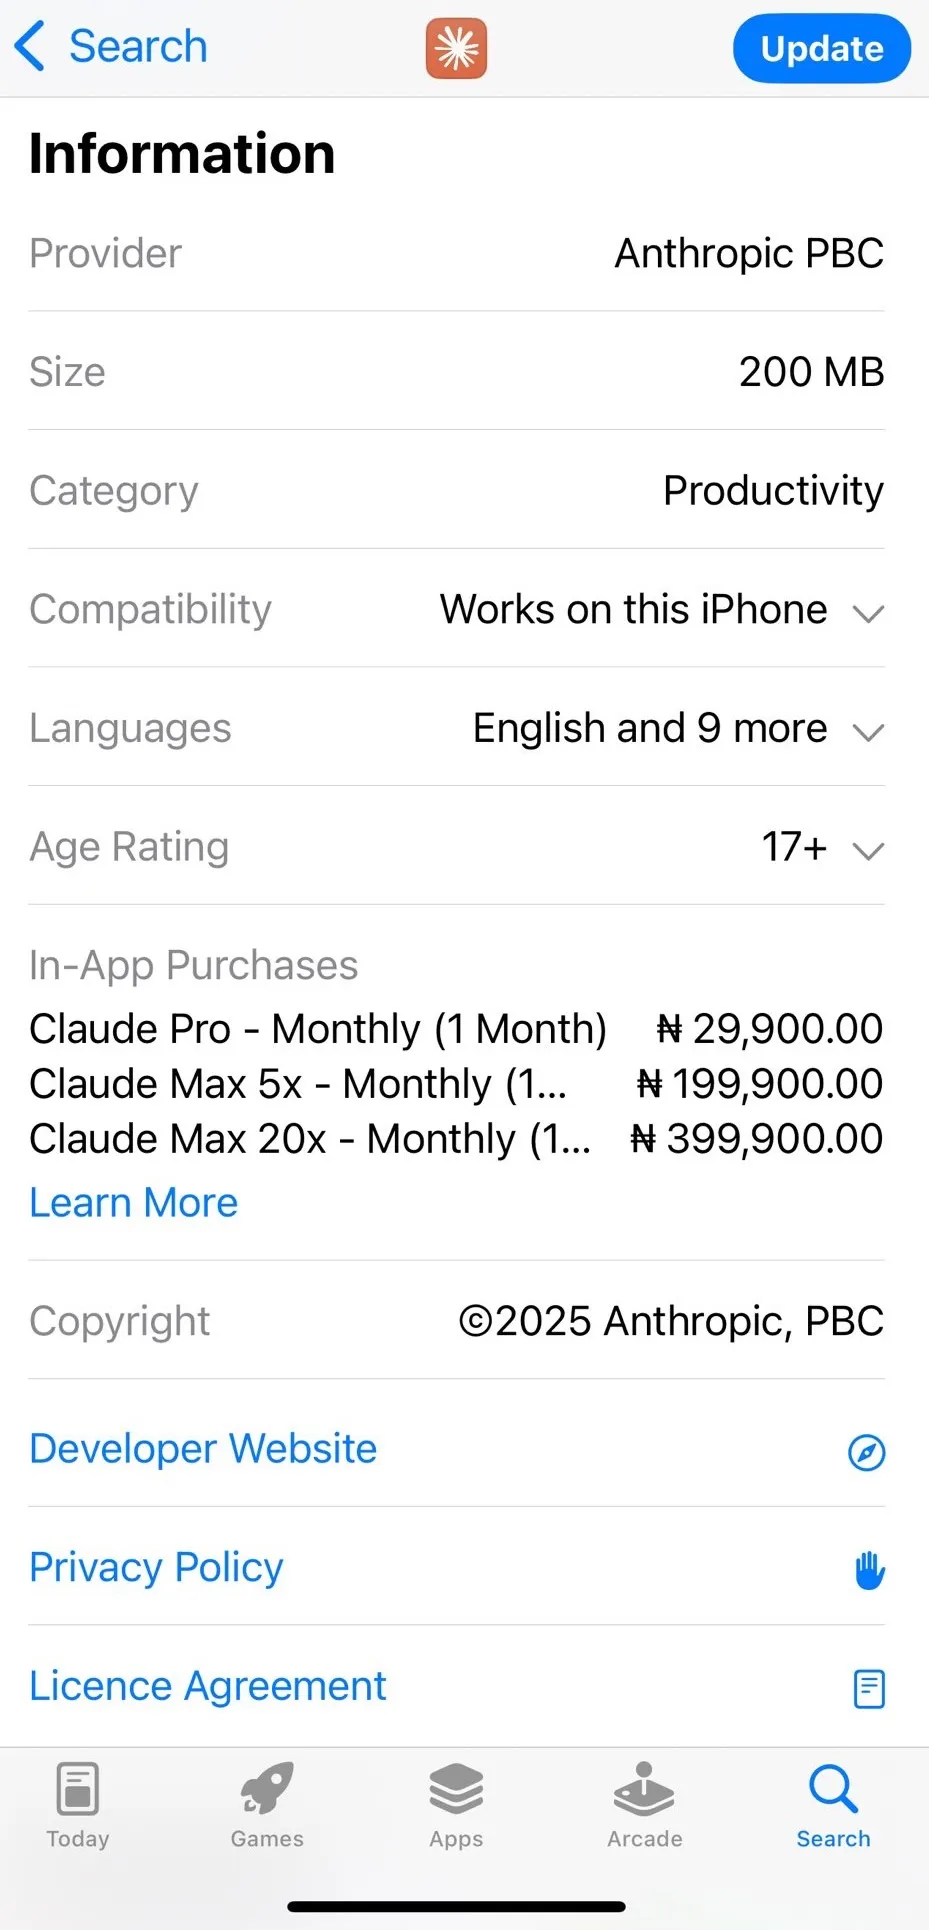929x1930 pixels.
Task: Open the compass icon for Developer Website
Action: pyautogui.click(x=867, y=1452)
